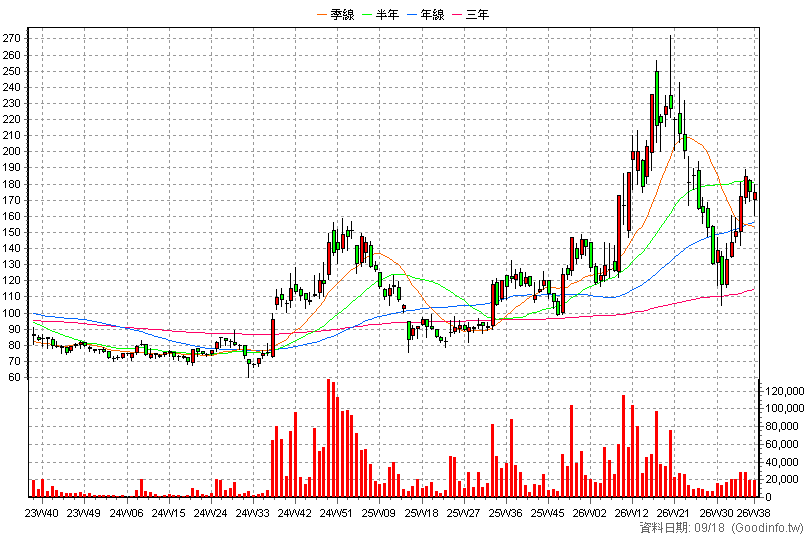Click the week label 25W45
808x540 pixels.
click(548, 513)
